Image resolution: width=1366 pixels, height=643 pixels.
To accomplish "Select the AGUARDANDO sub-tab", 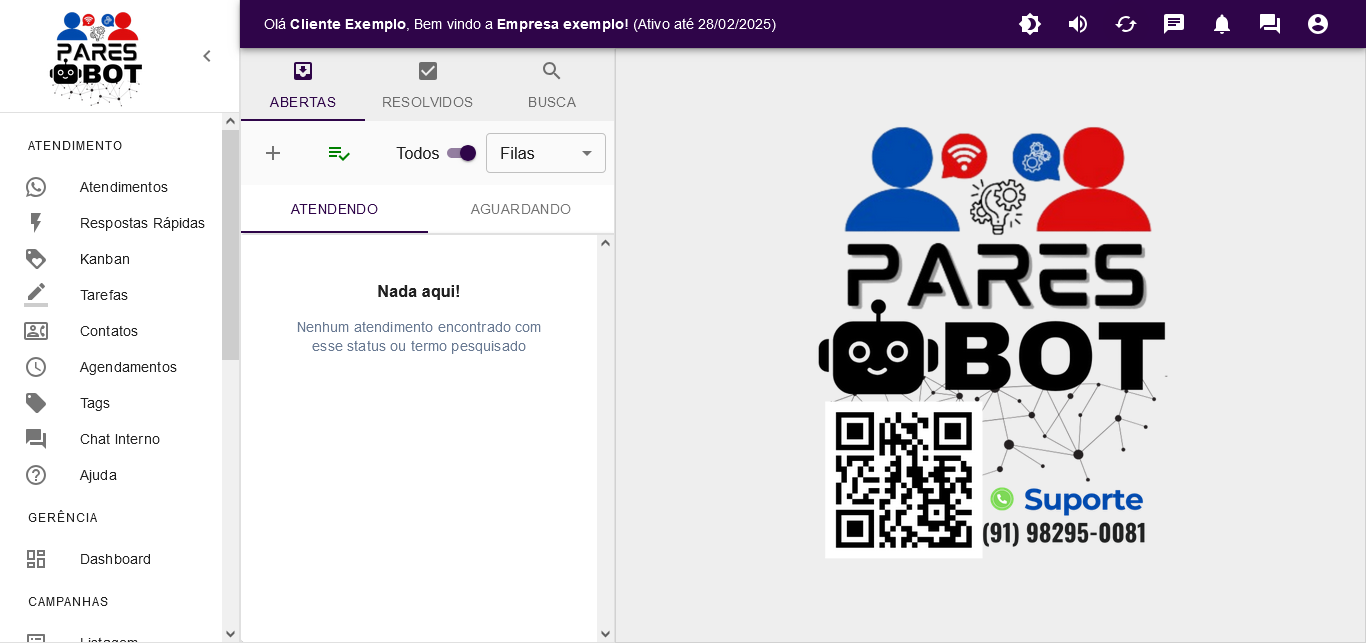I will pyautogui.click(x=521, y=209).
